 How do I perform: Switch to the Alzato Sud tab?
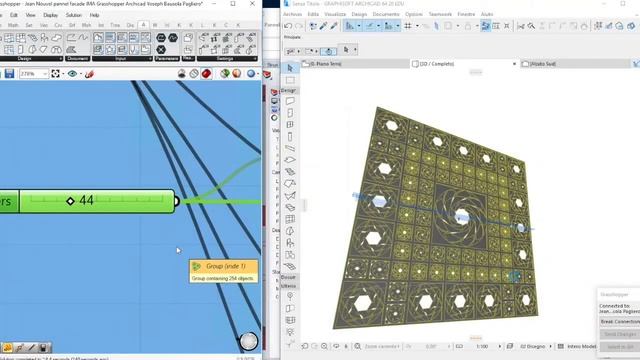[x=575, y=64]
